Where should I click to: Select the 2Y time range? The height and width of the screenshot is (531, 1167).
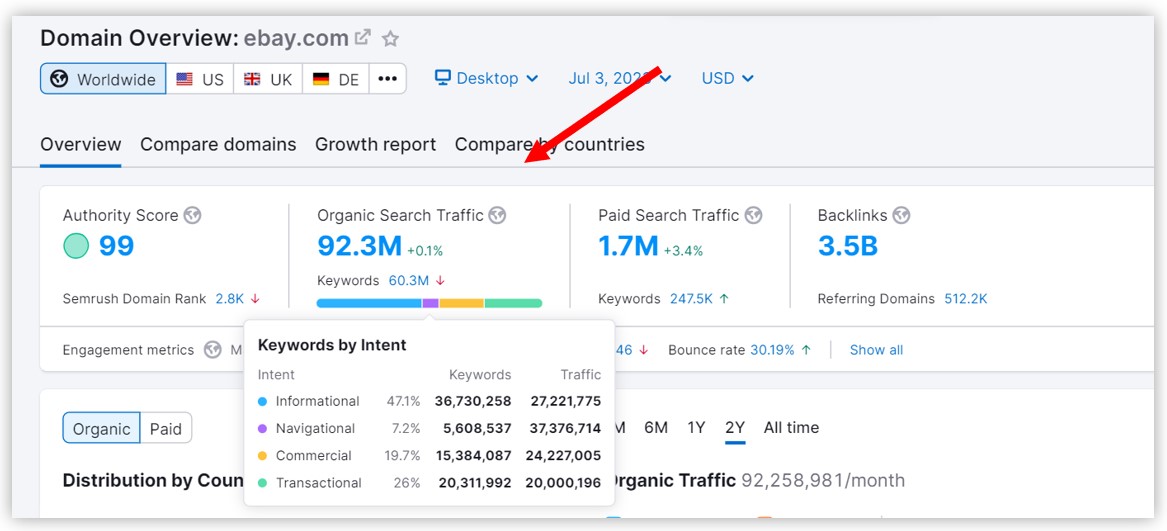pyautogui.click(x=735, y=427)
